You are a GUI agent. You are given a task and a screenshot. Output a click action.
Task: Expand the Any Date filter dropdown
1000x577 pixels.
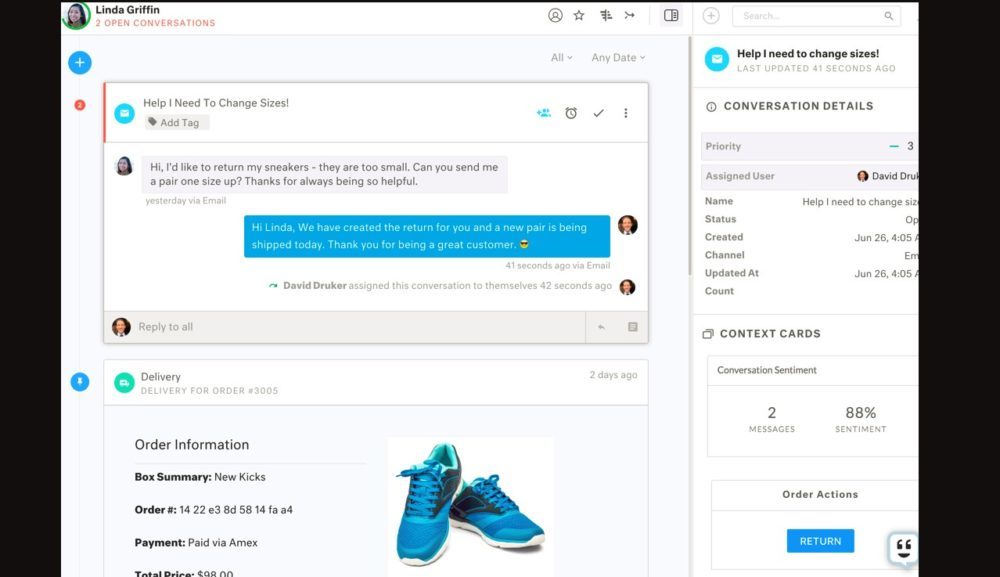click(618, 58)
